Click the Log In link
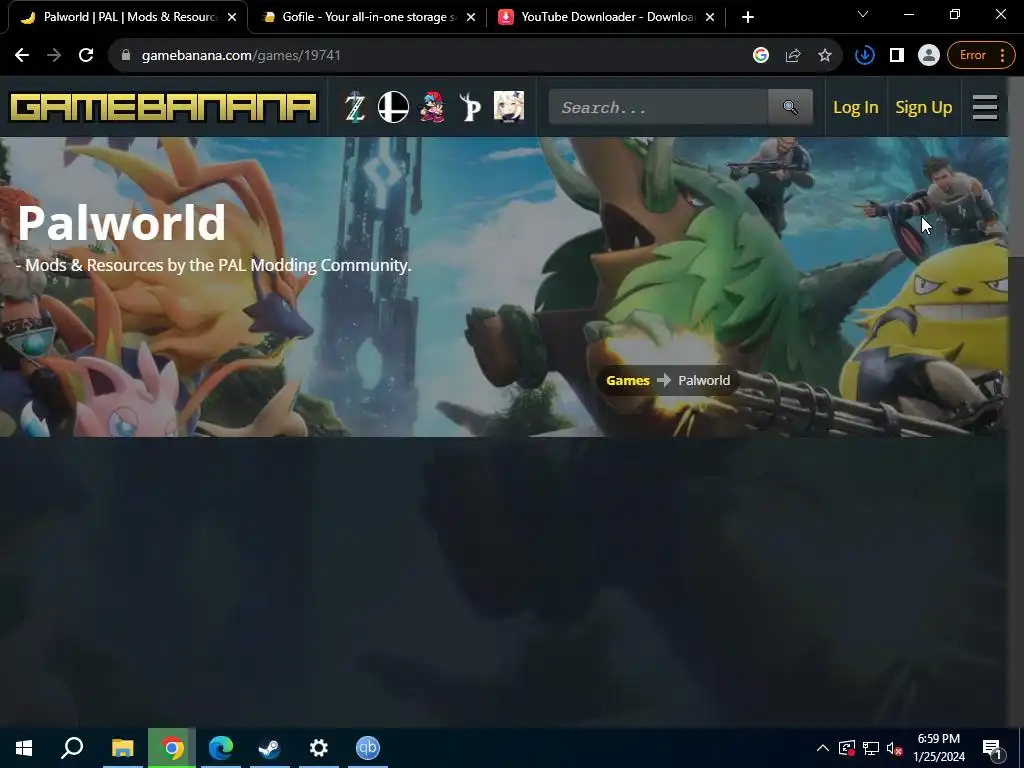Image resolution: width=1024 pixels, height=768 pixels. pos(856,107)
